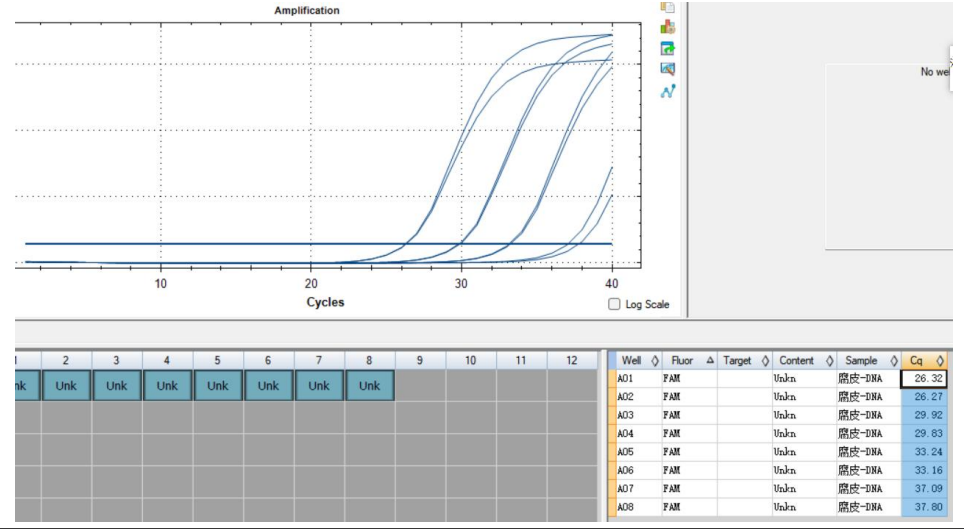Select the Unk well in plate column 4

pos(167,386)
